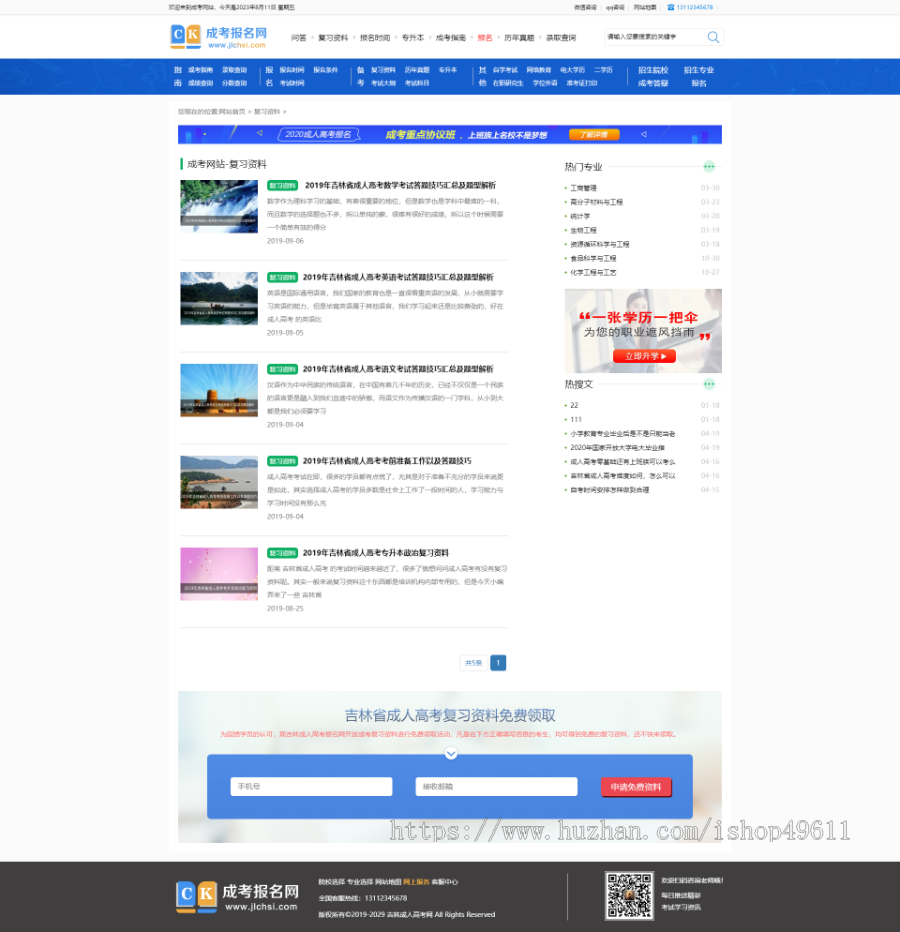Open the 专升本 menu item

[x=413, y=37]
